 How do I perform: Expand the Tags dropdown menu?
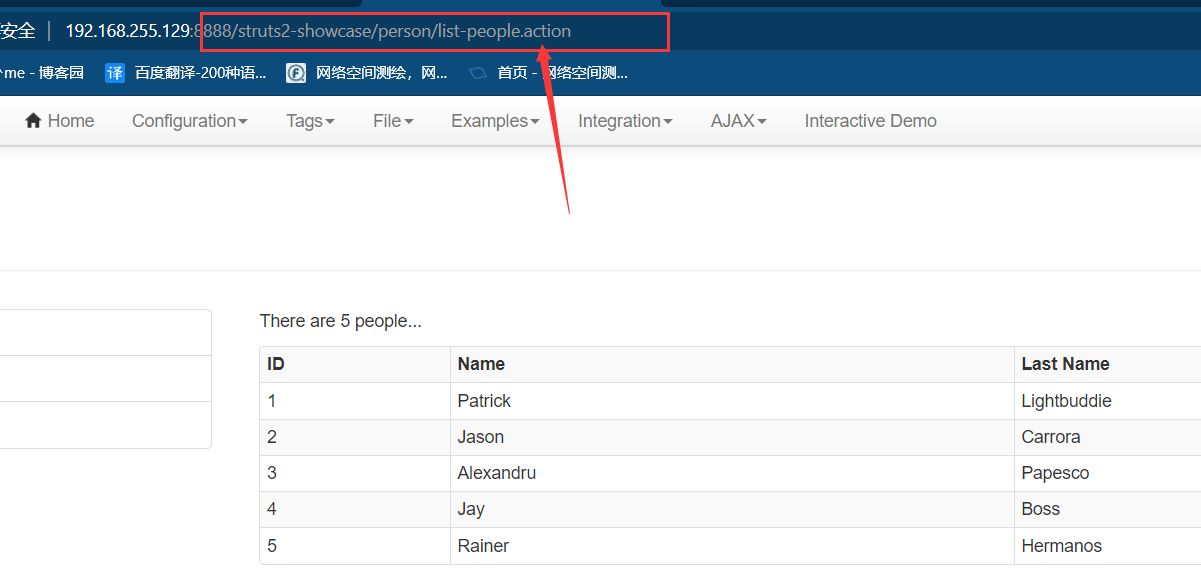click(310, 121)
